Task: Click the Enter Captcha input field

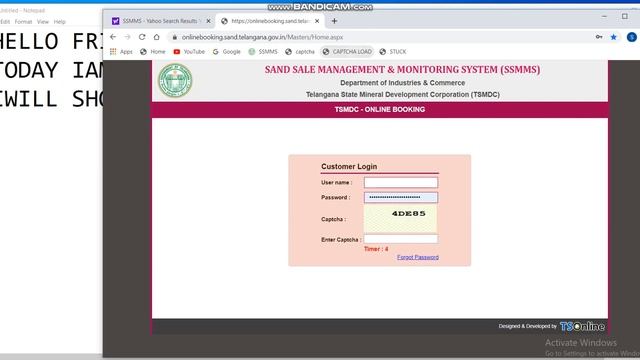Action: [401, 239]
